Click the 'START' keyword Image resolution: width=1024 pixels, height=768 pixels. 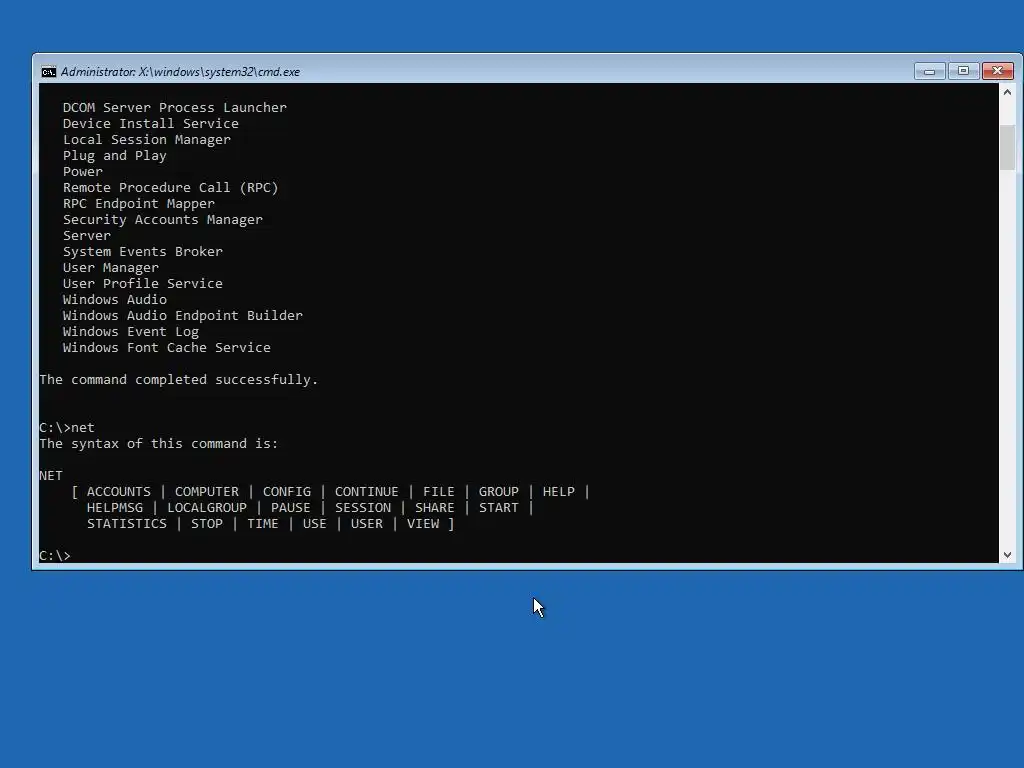[498, 507]
